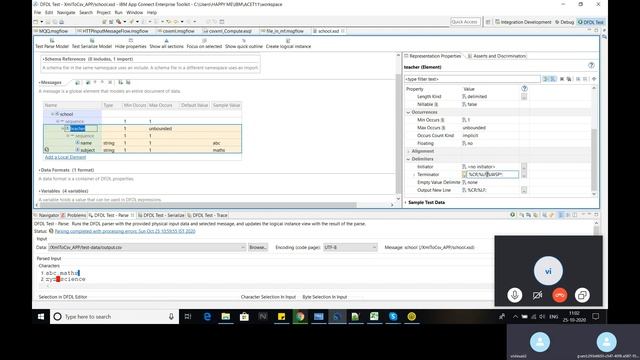Open the Data file path dropdown
The width and height of the screenshot is (640, 360).
coord(242,247)
